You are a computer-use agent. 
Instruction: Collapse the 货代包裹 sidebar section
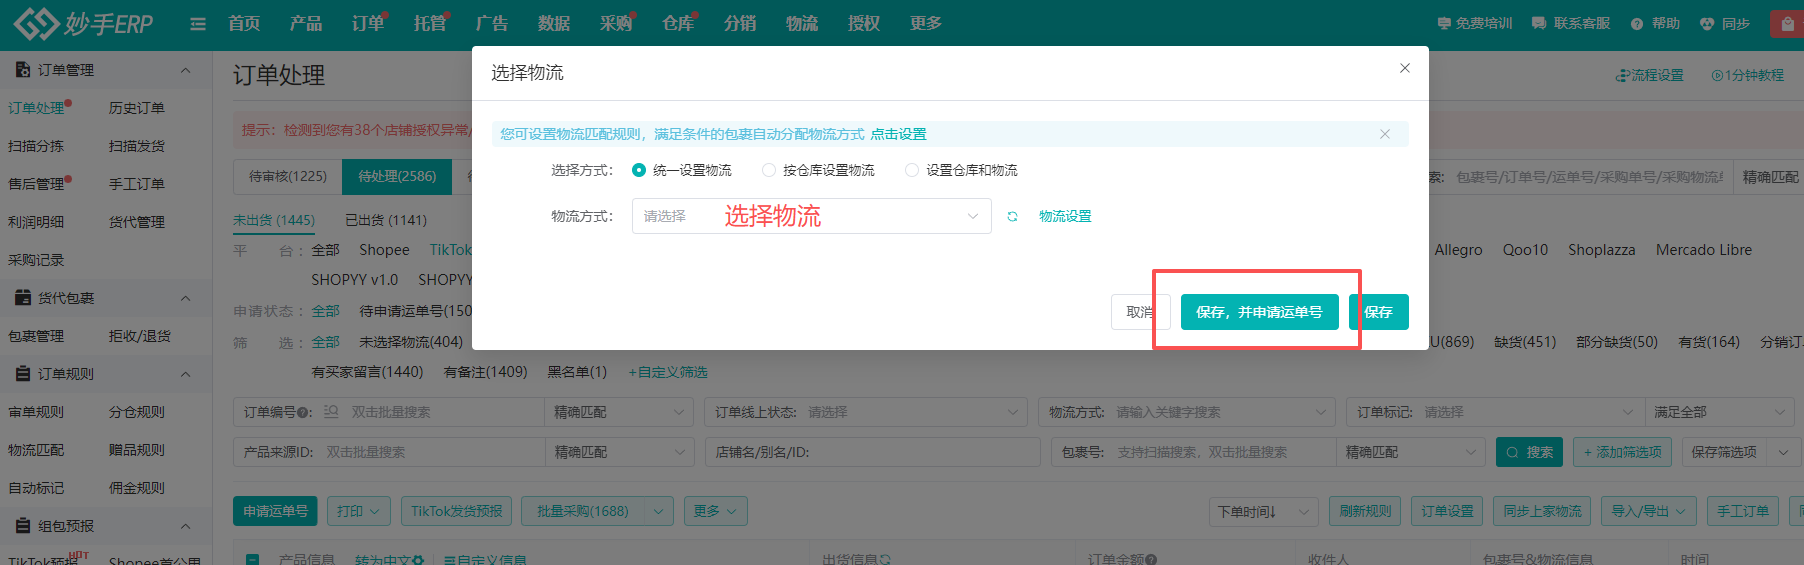185,298
